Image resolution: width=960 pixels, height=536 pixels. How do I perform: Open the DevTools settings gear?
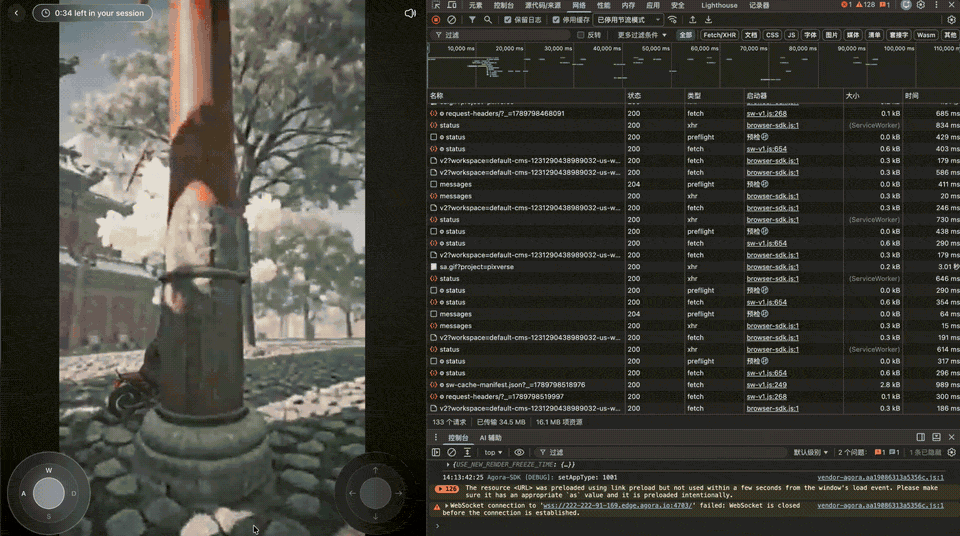[x=921, y=5]
